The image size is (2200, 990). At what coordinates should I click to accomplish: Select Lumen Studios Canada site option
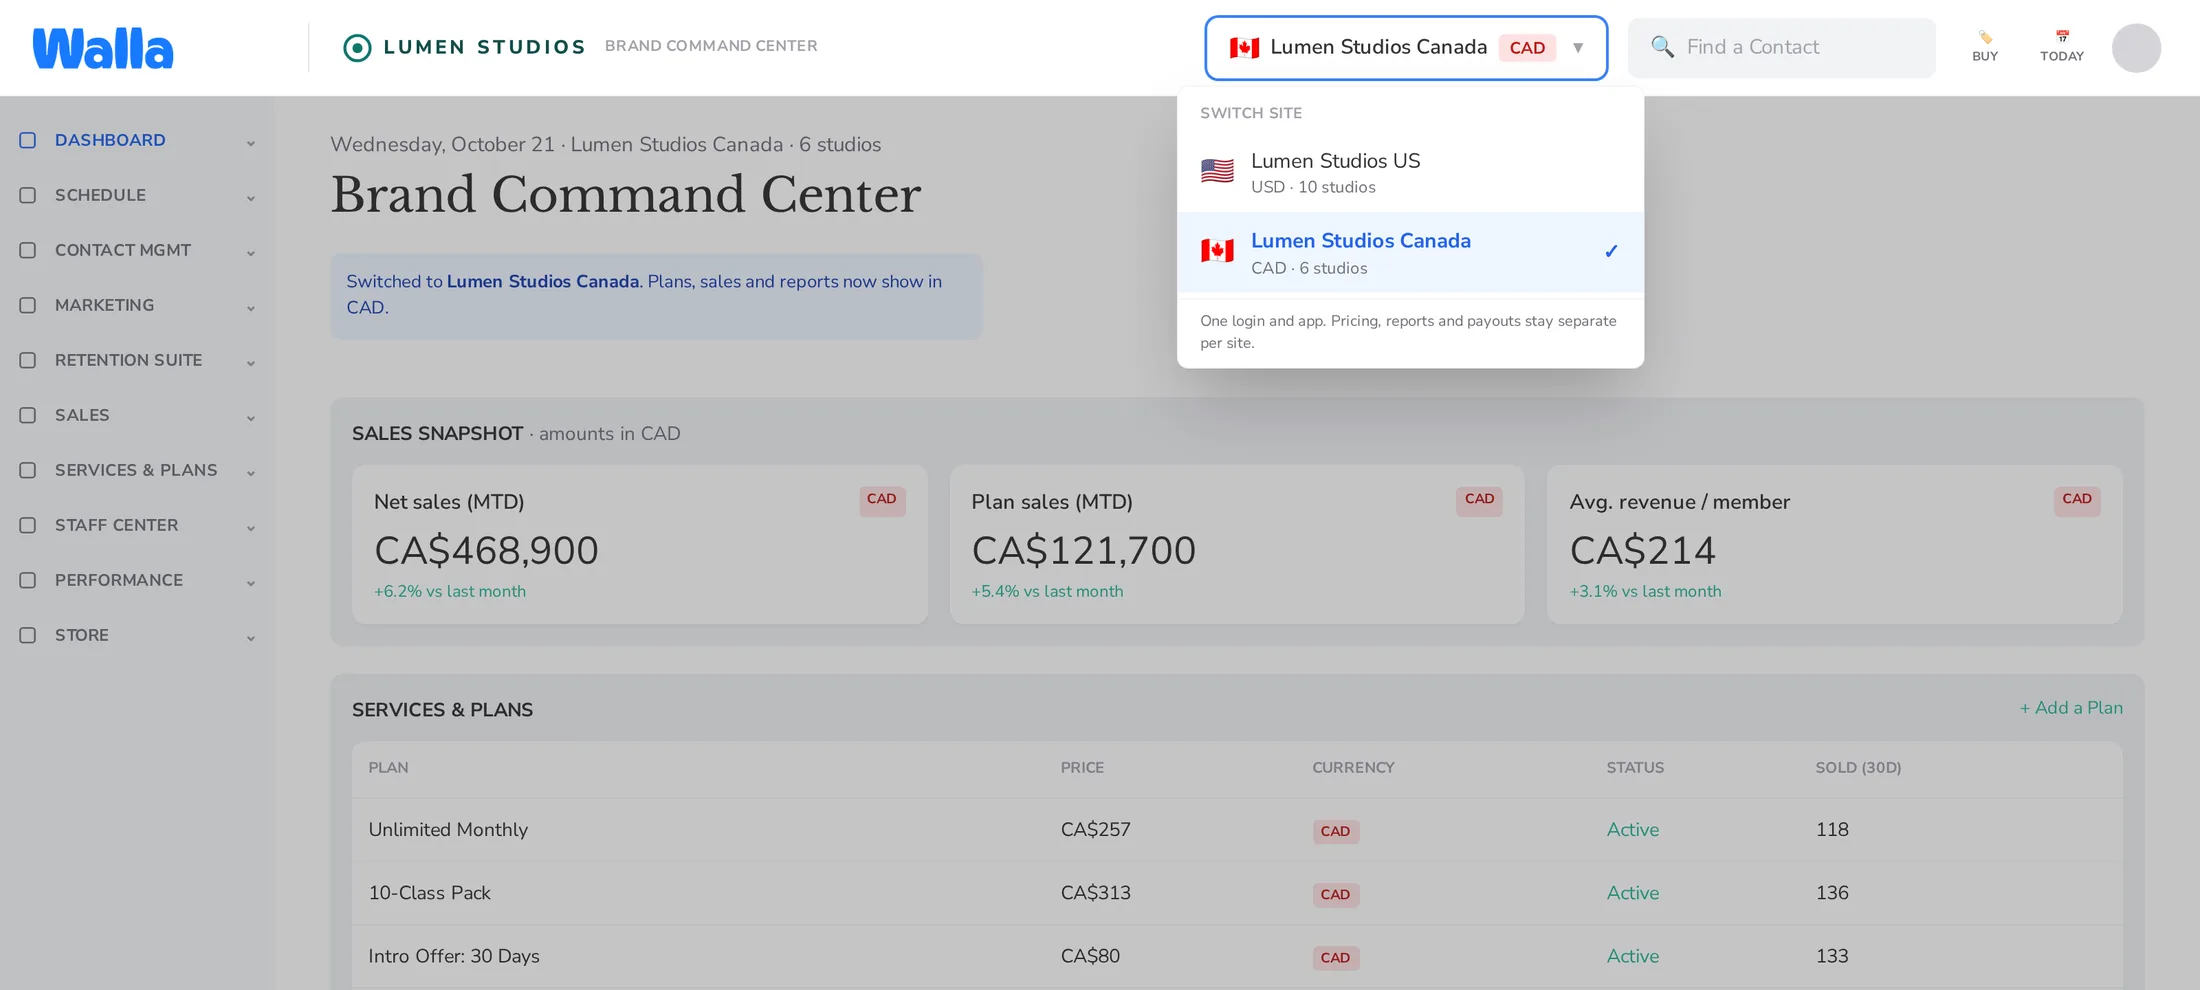tap(1410, 252)
